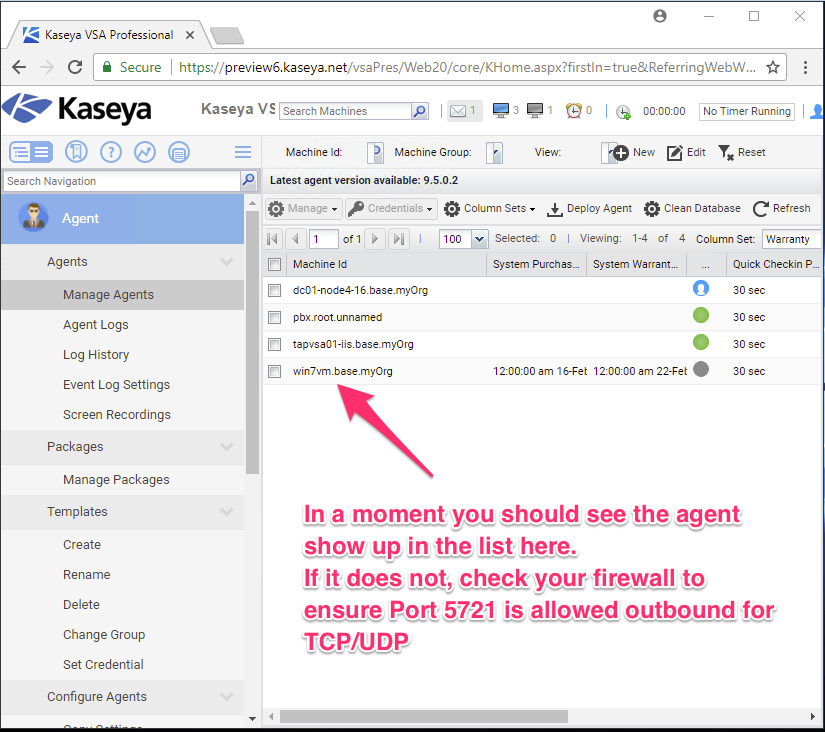Image resolution: width=825 pixels, height=732 pixels.
Task: Reload the page with the refresh icon
Action: 75,67
